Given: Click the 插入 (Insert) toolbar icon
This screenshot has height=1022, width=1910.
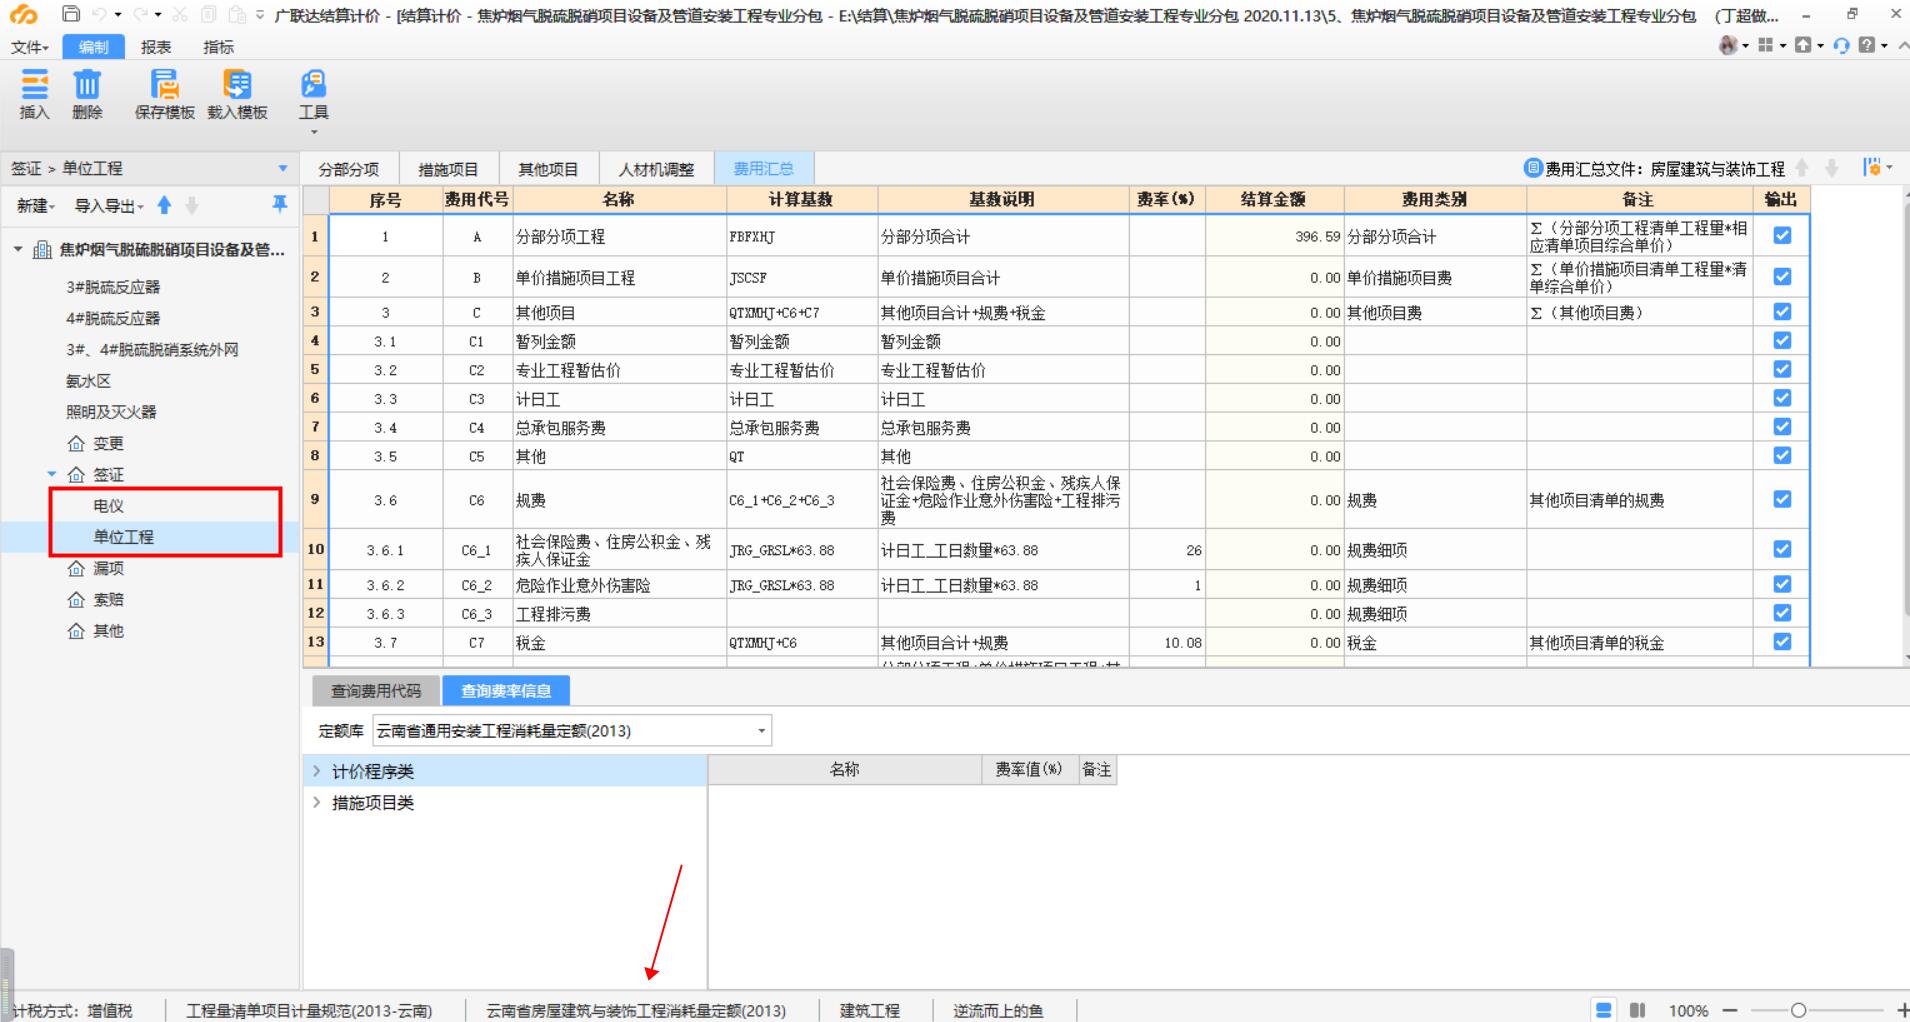Looking at the screenshot, I should click(x=34, y=85).
